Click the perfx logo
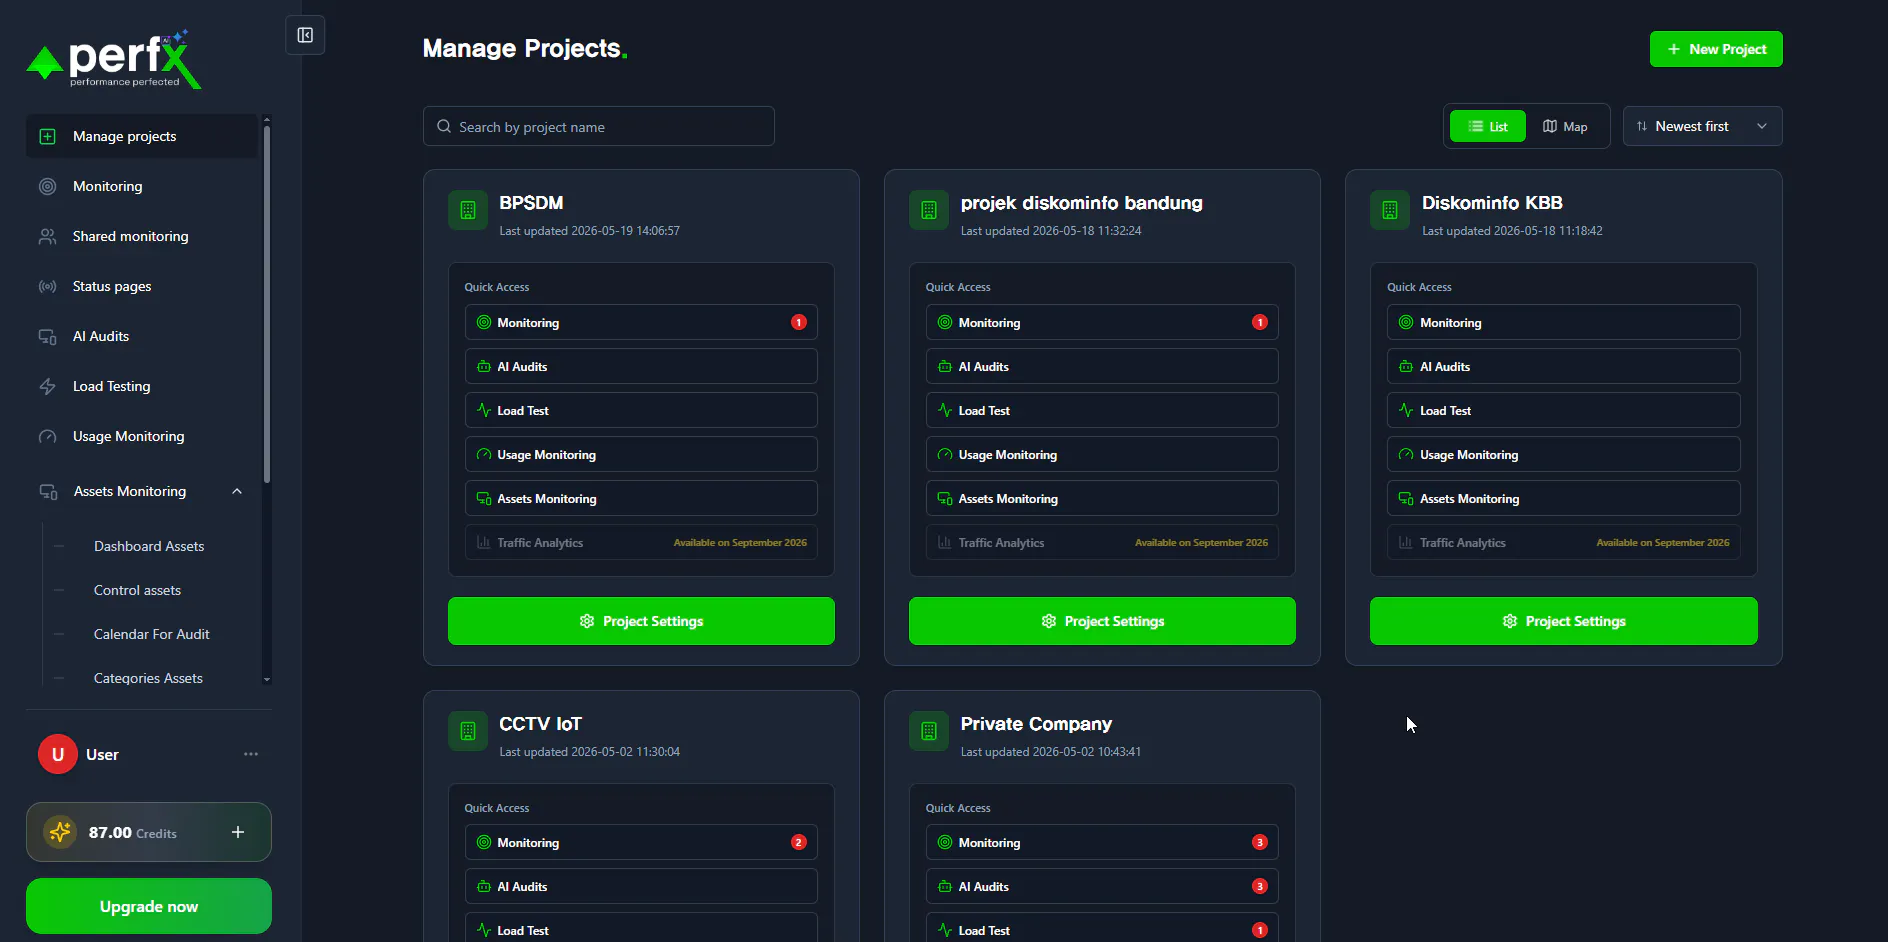This screenshot has width=1888, height=942. [x=114, y=60]
